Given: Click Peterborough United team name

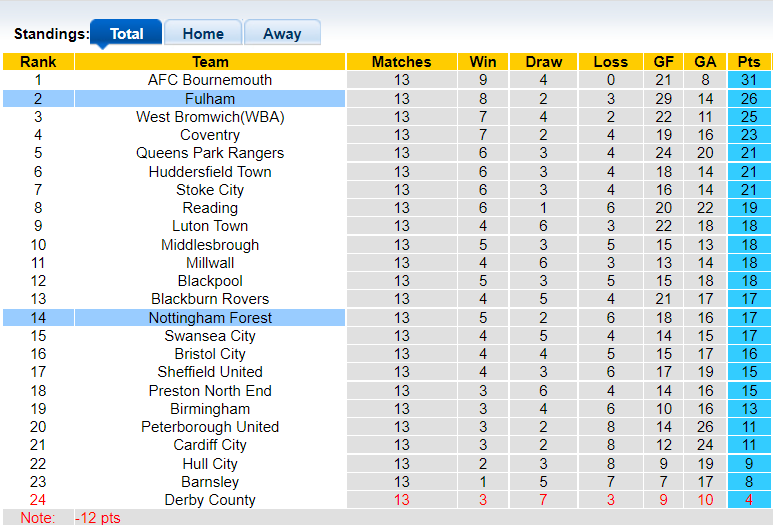Looking at the screenshot, I should 210,427.
